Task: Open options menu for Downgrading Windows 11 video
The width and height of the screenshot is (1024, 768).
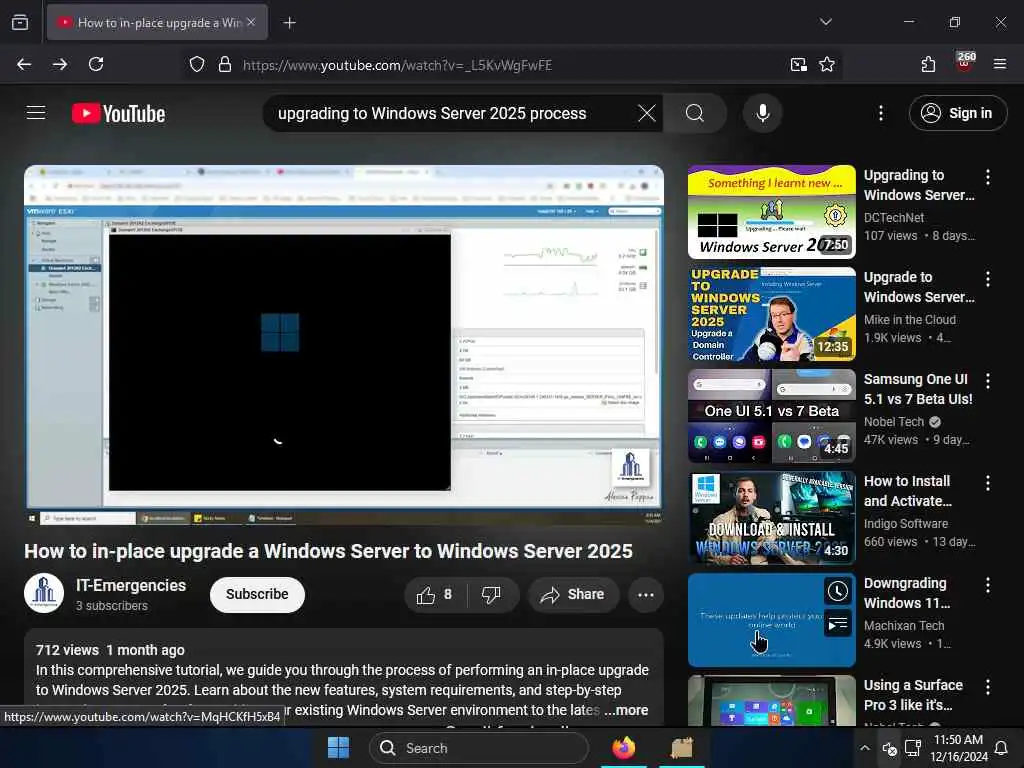Action: [987, 584]
